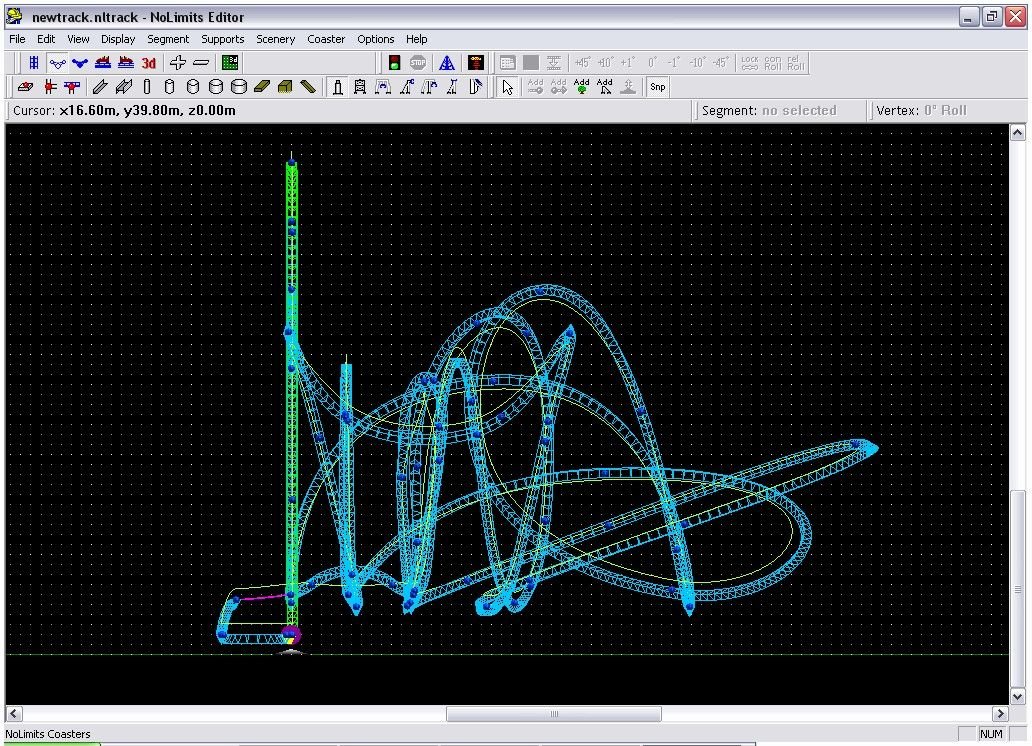Toggle the track spline view button

point(57,63)
